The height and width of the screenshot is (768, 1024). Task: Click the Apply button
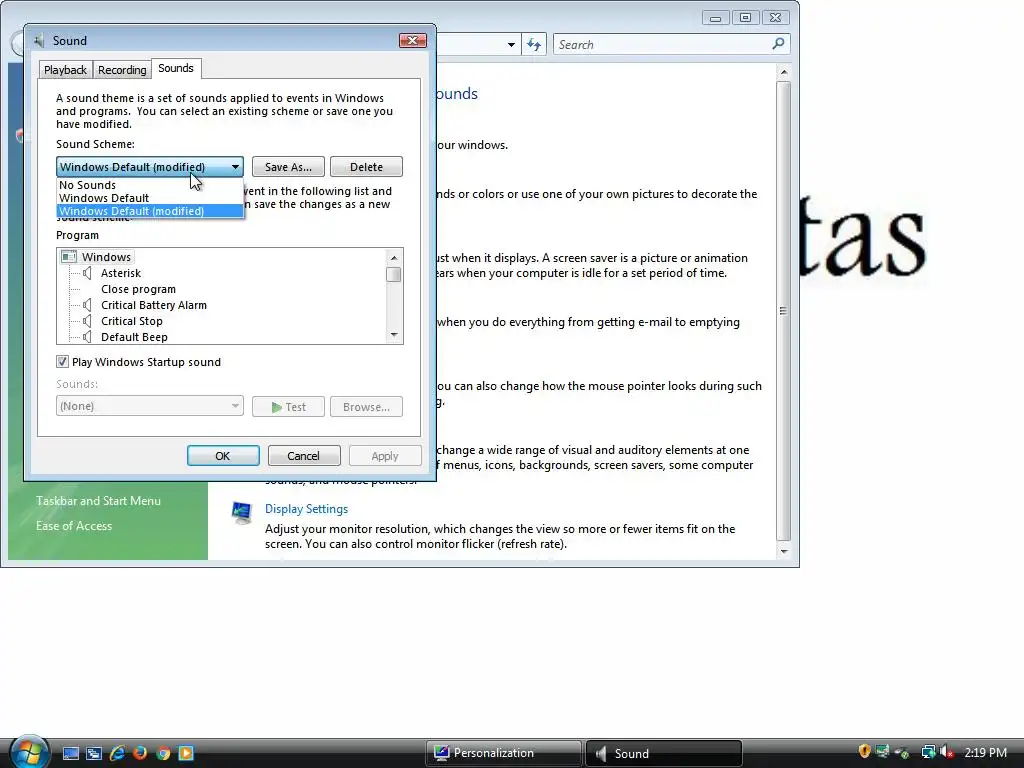click(385, 456)
